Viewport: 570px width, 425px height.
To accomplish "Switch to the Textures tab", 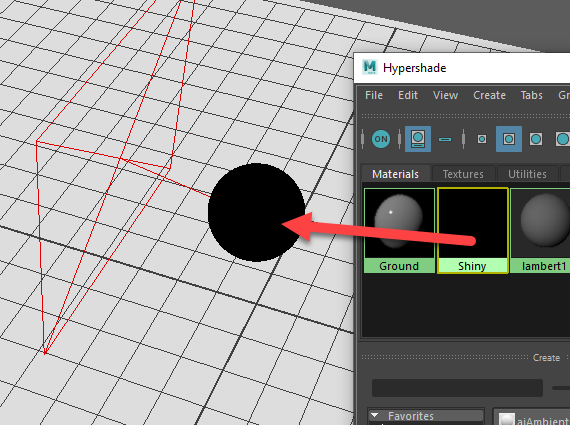I will coord(463,174).
